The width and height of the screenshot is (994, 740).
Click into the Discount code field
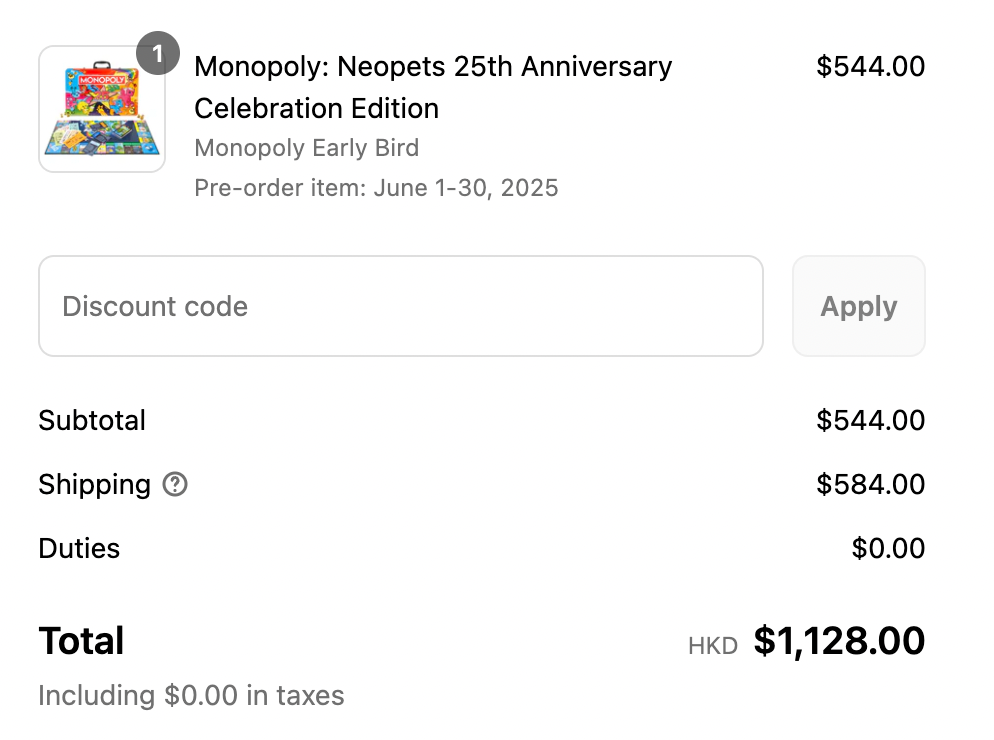(400, 306)
